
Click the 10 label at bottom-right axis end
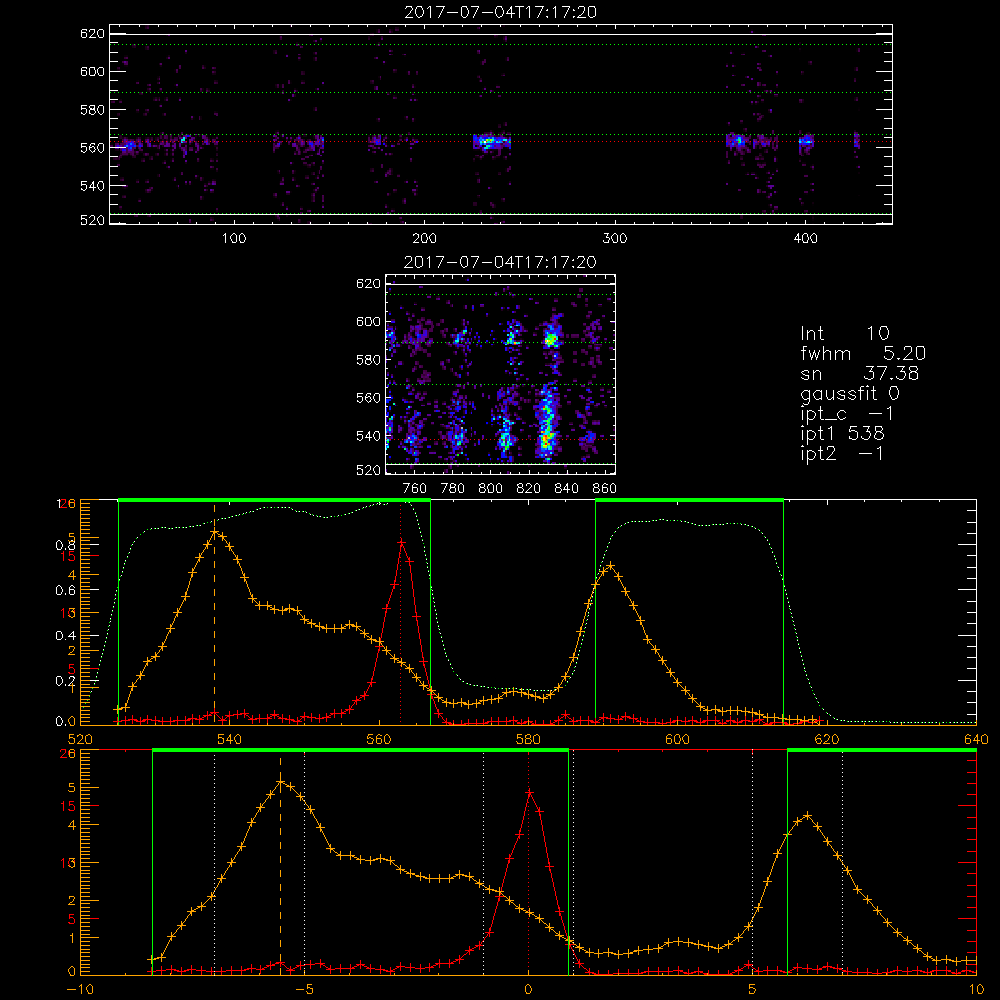click(976, 990)
